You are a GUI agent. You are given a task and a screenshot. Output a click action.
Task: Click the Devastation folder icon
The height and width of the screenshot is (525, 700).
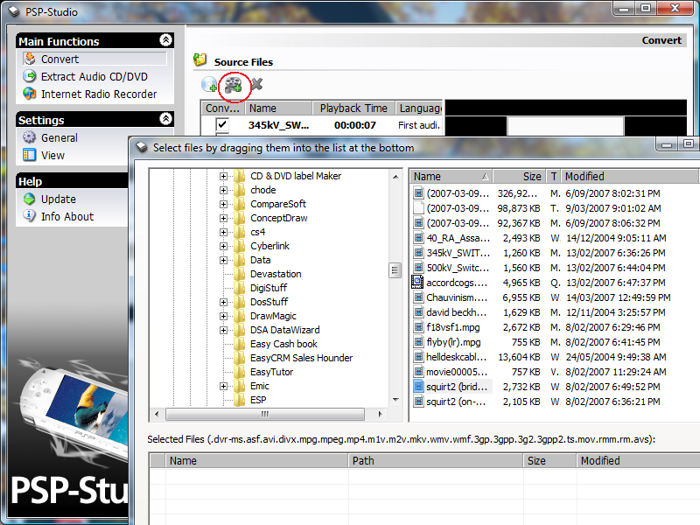coord(240,274)
